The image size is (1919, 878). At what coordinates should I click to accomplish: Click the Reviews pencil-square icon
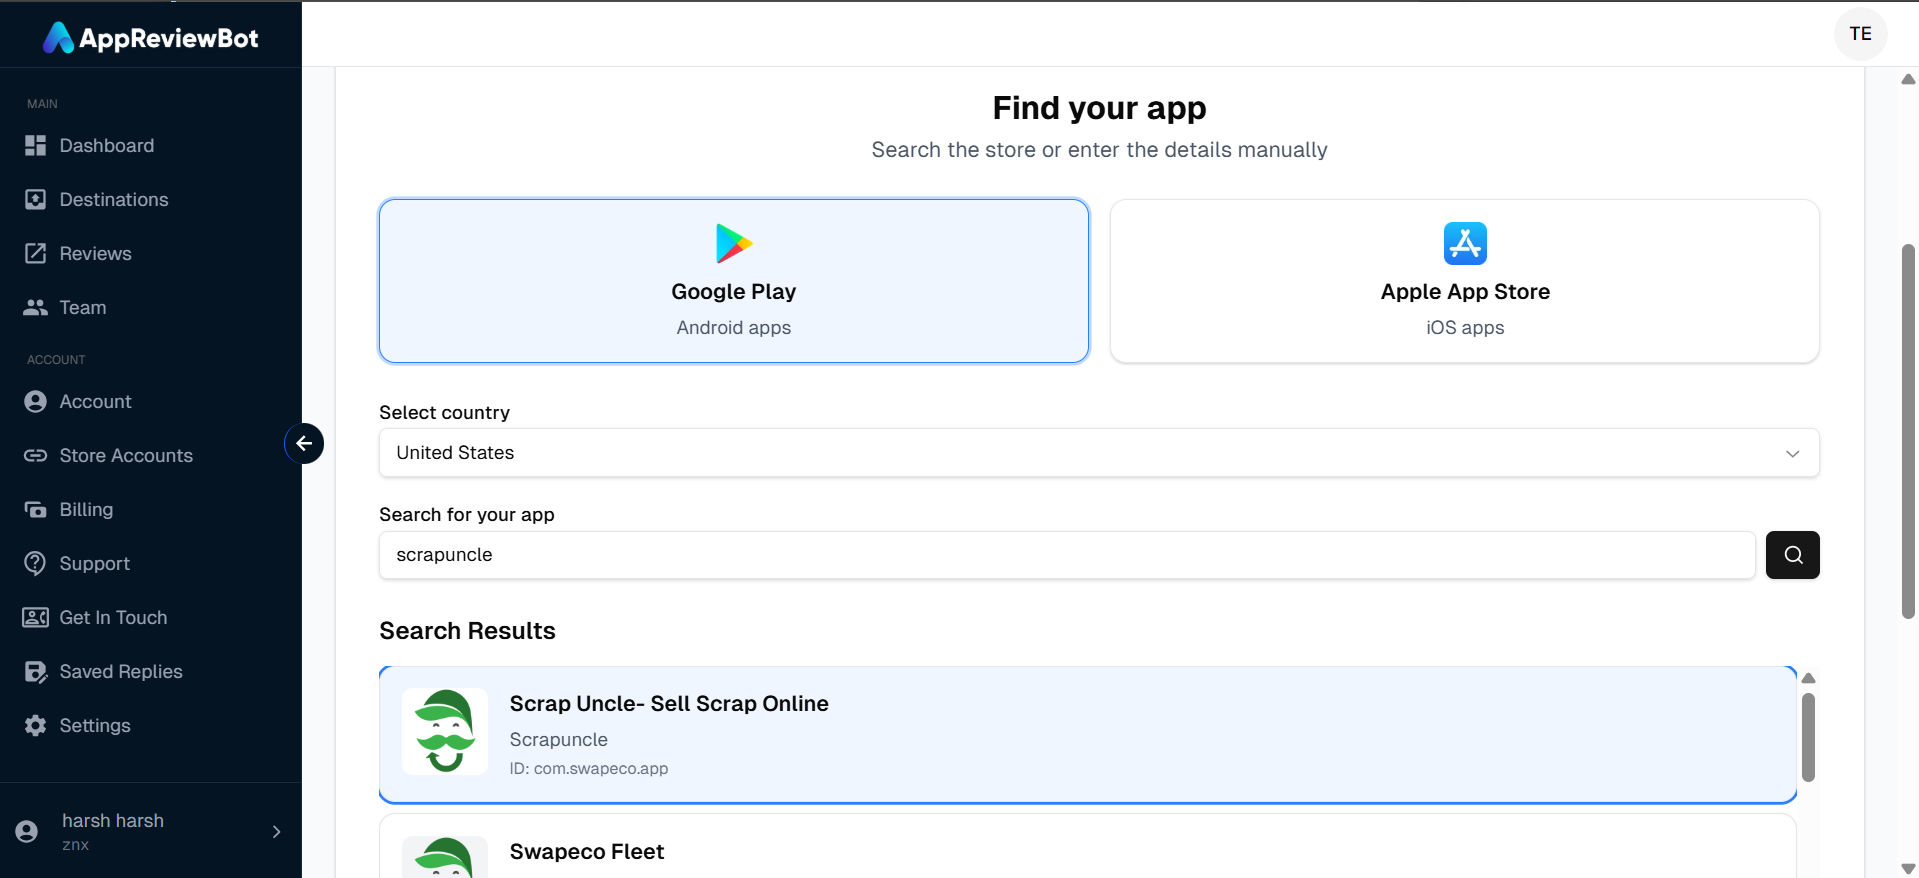[35, 254]
